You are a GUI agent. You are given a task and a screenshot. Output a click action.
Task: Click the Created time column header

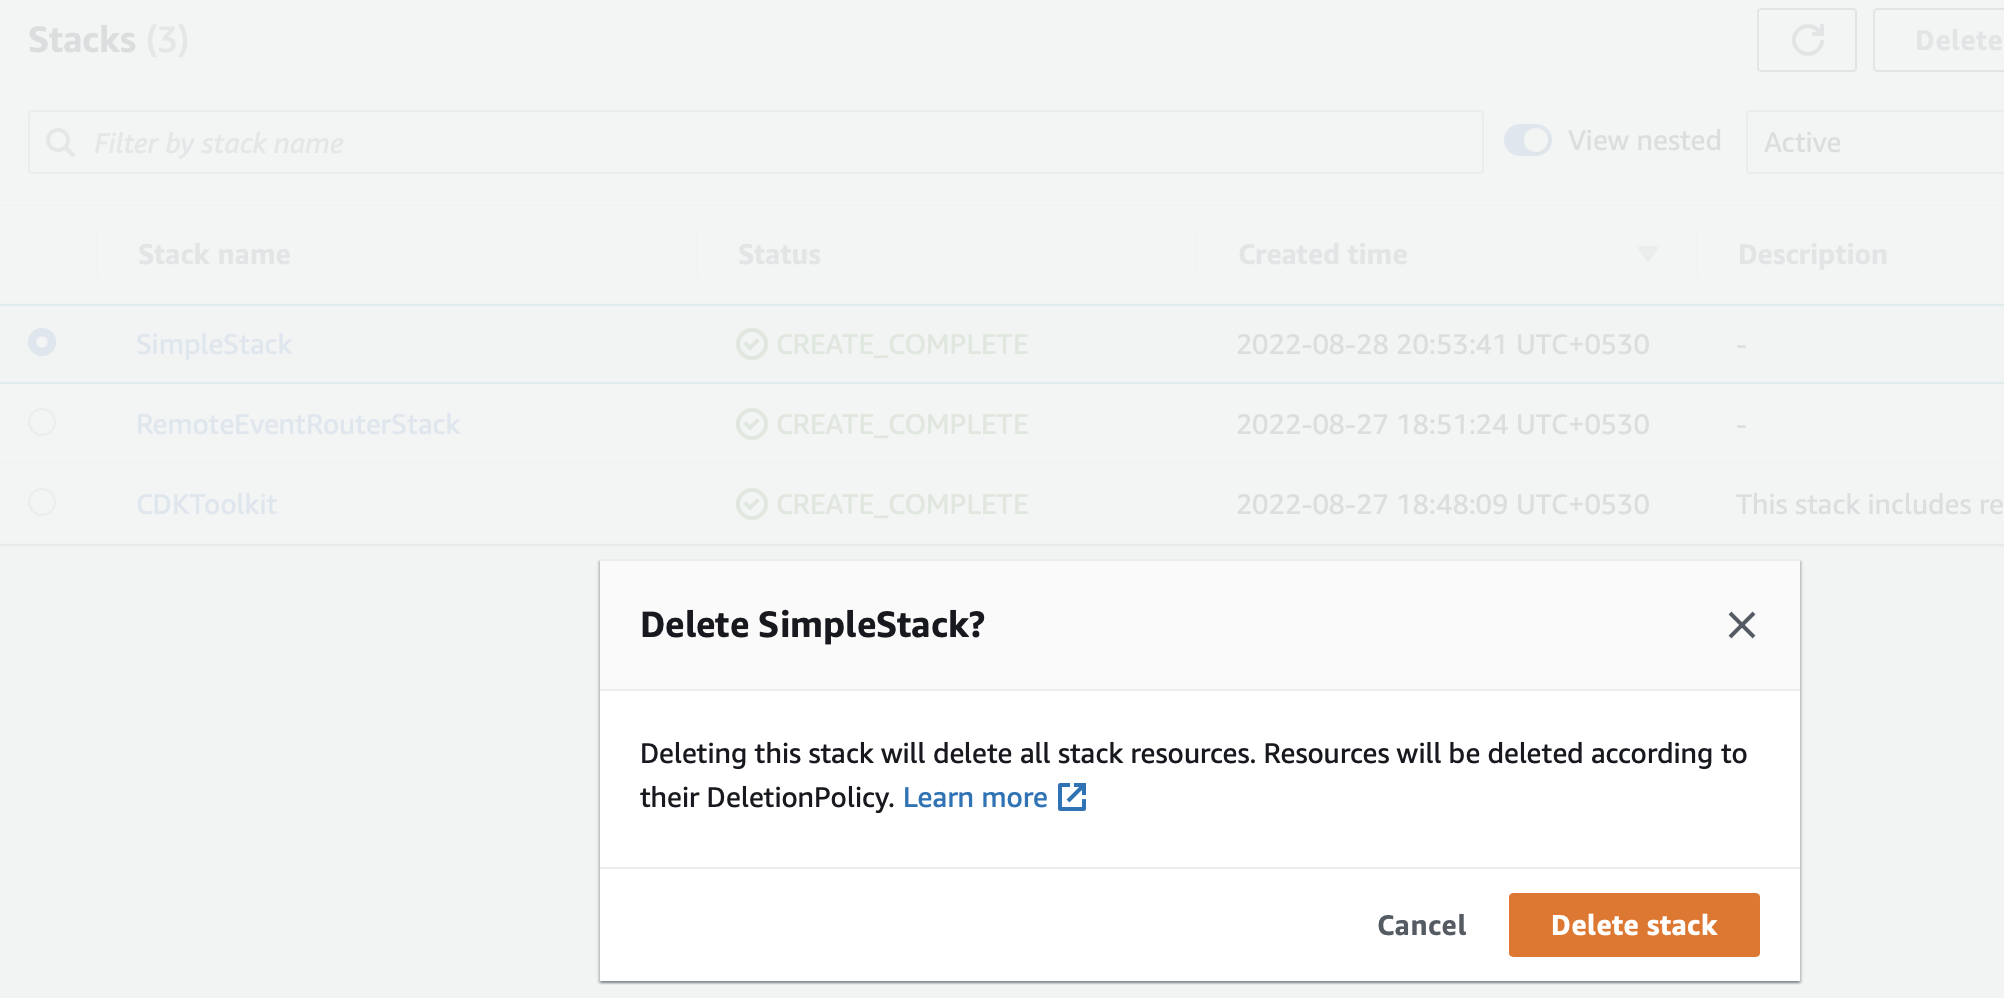[x=1322, y=254]
